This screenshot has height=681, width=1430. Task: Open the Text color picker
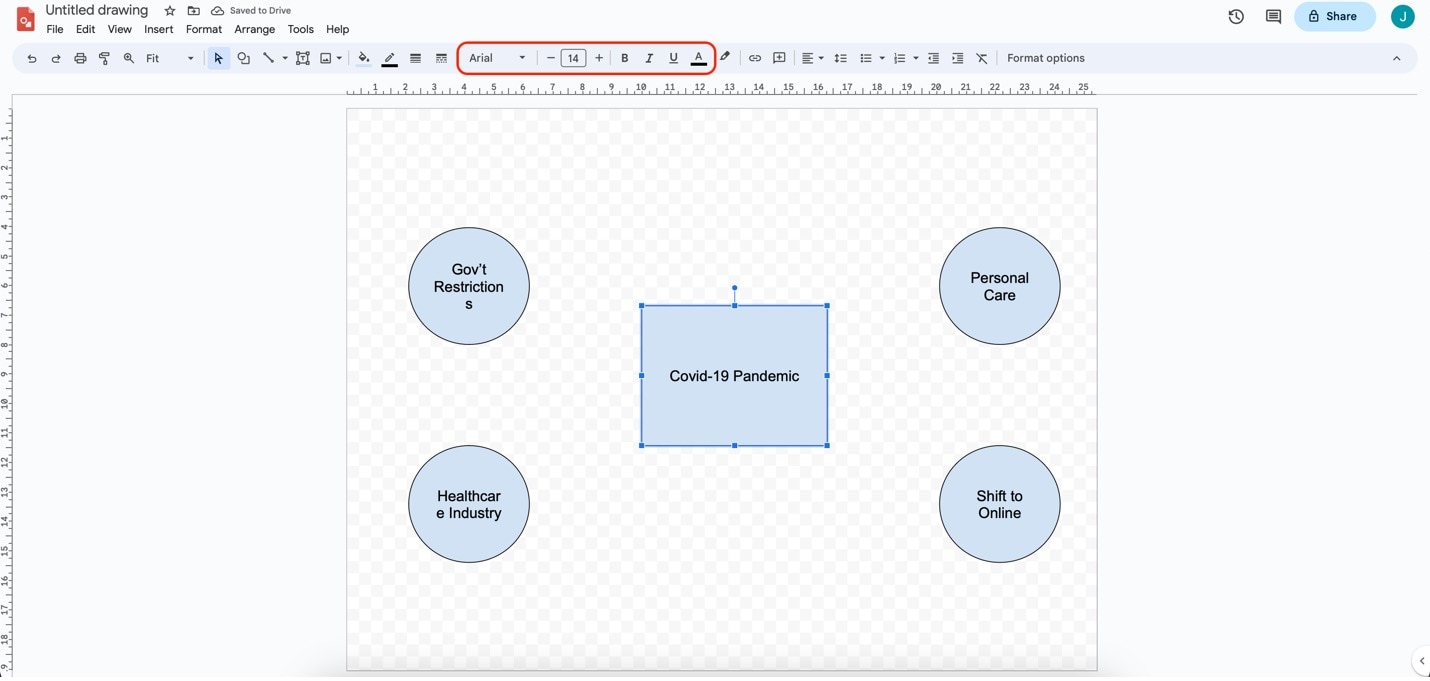699,58
